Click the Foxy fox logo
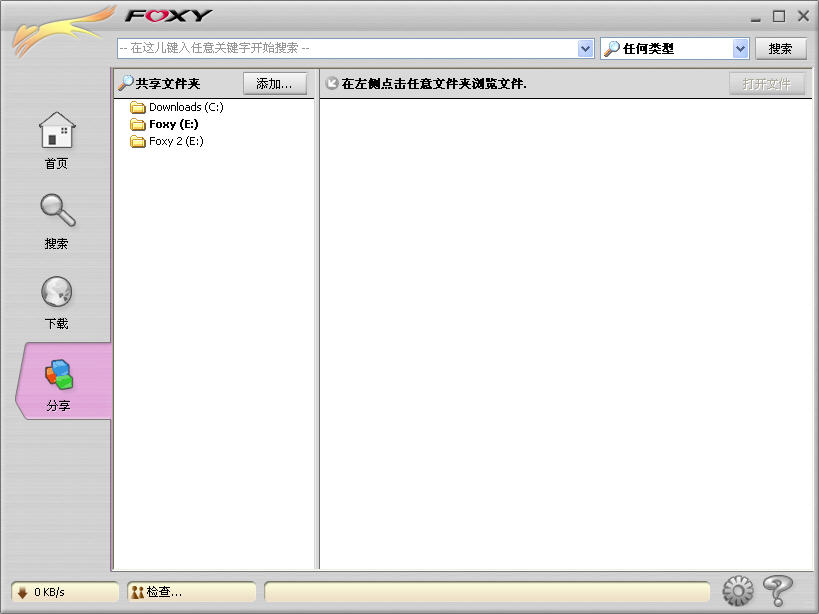Viewport: 819px width, 614px height. (60, 30)
